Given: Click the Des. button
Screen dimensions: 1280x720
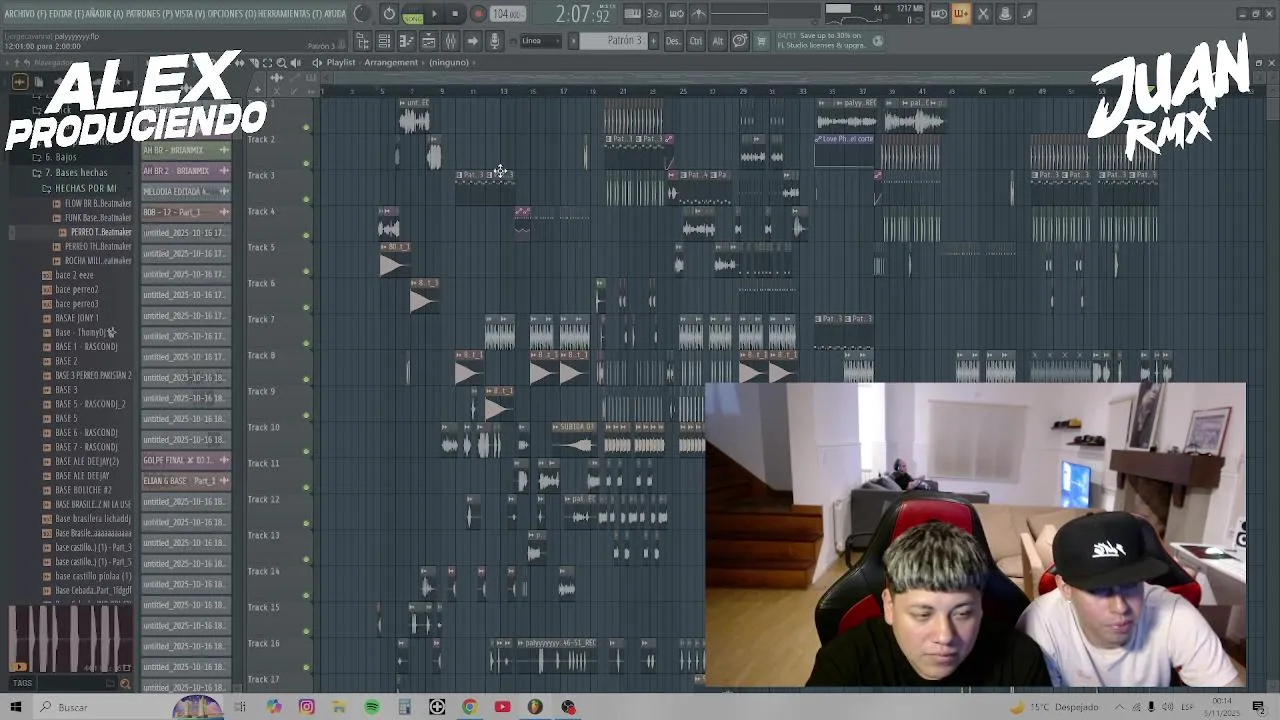Looking at the screenshot, I should 673,41.
